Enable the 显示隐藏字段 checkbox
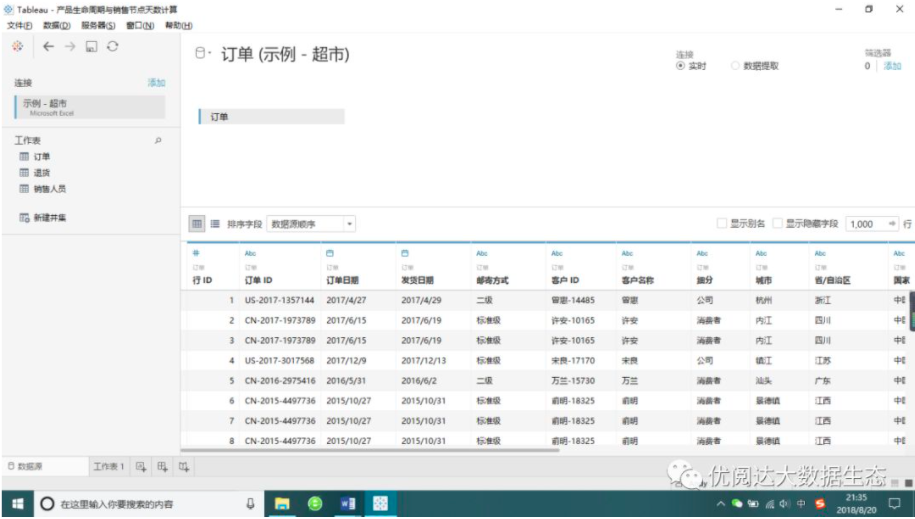 pyautogui.click(x=777, y=224)
